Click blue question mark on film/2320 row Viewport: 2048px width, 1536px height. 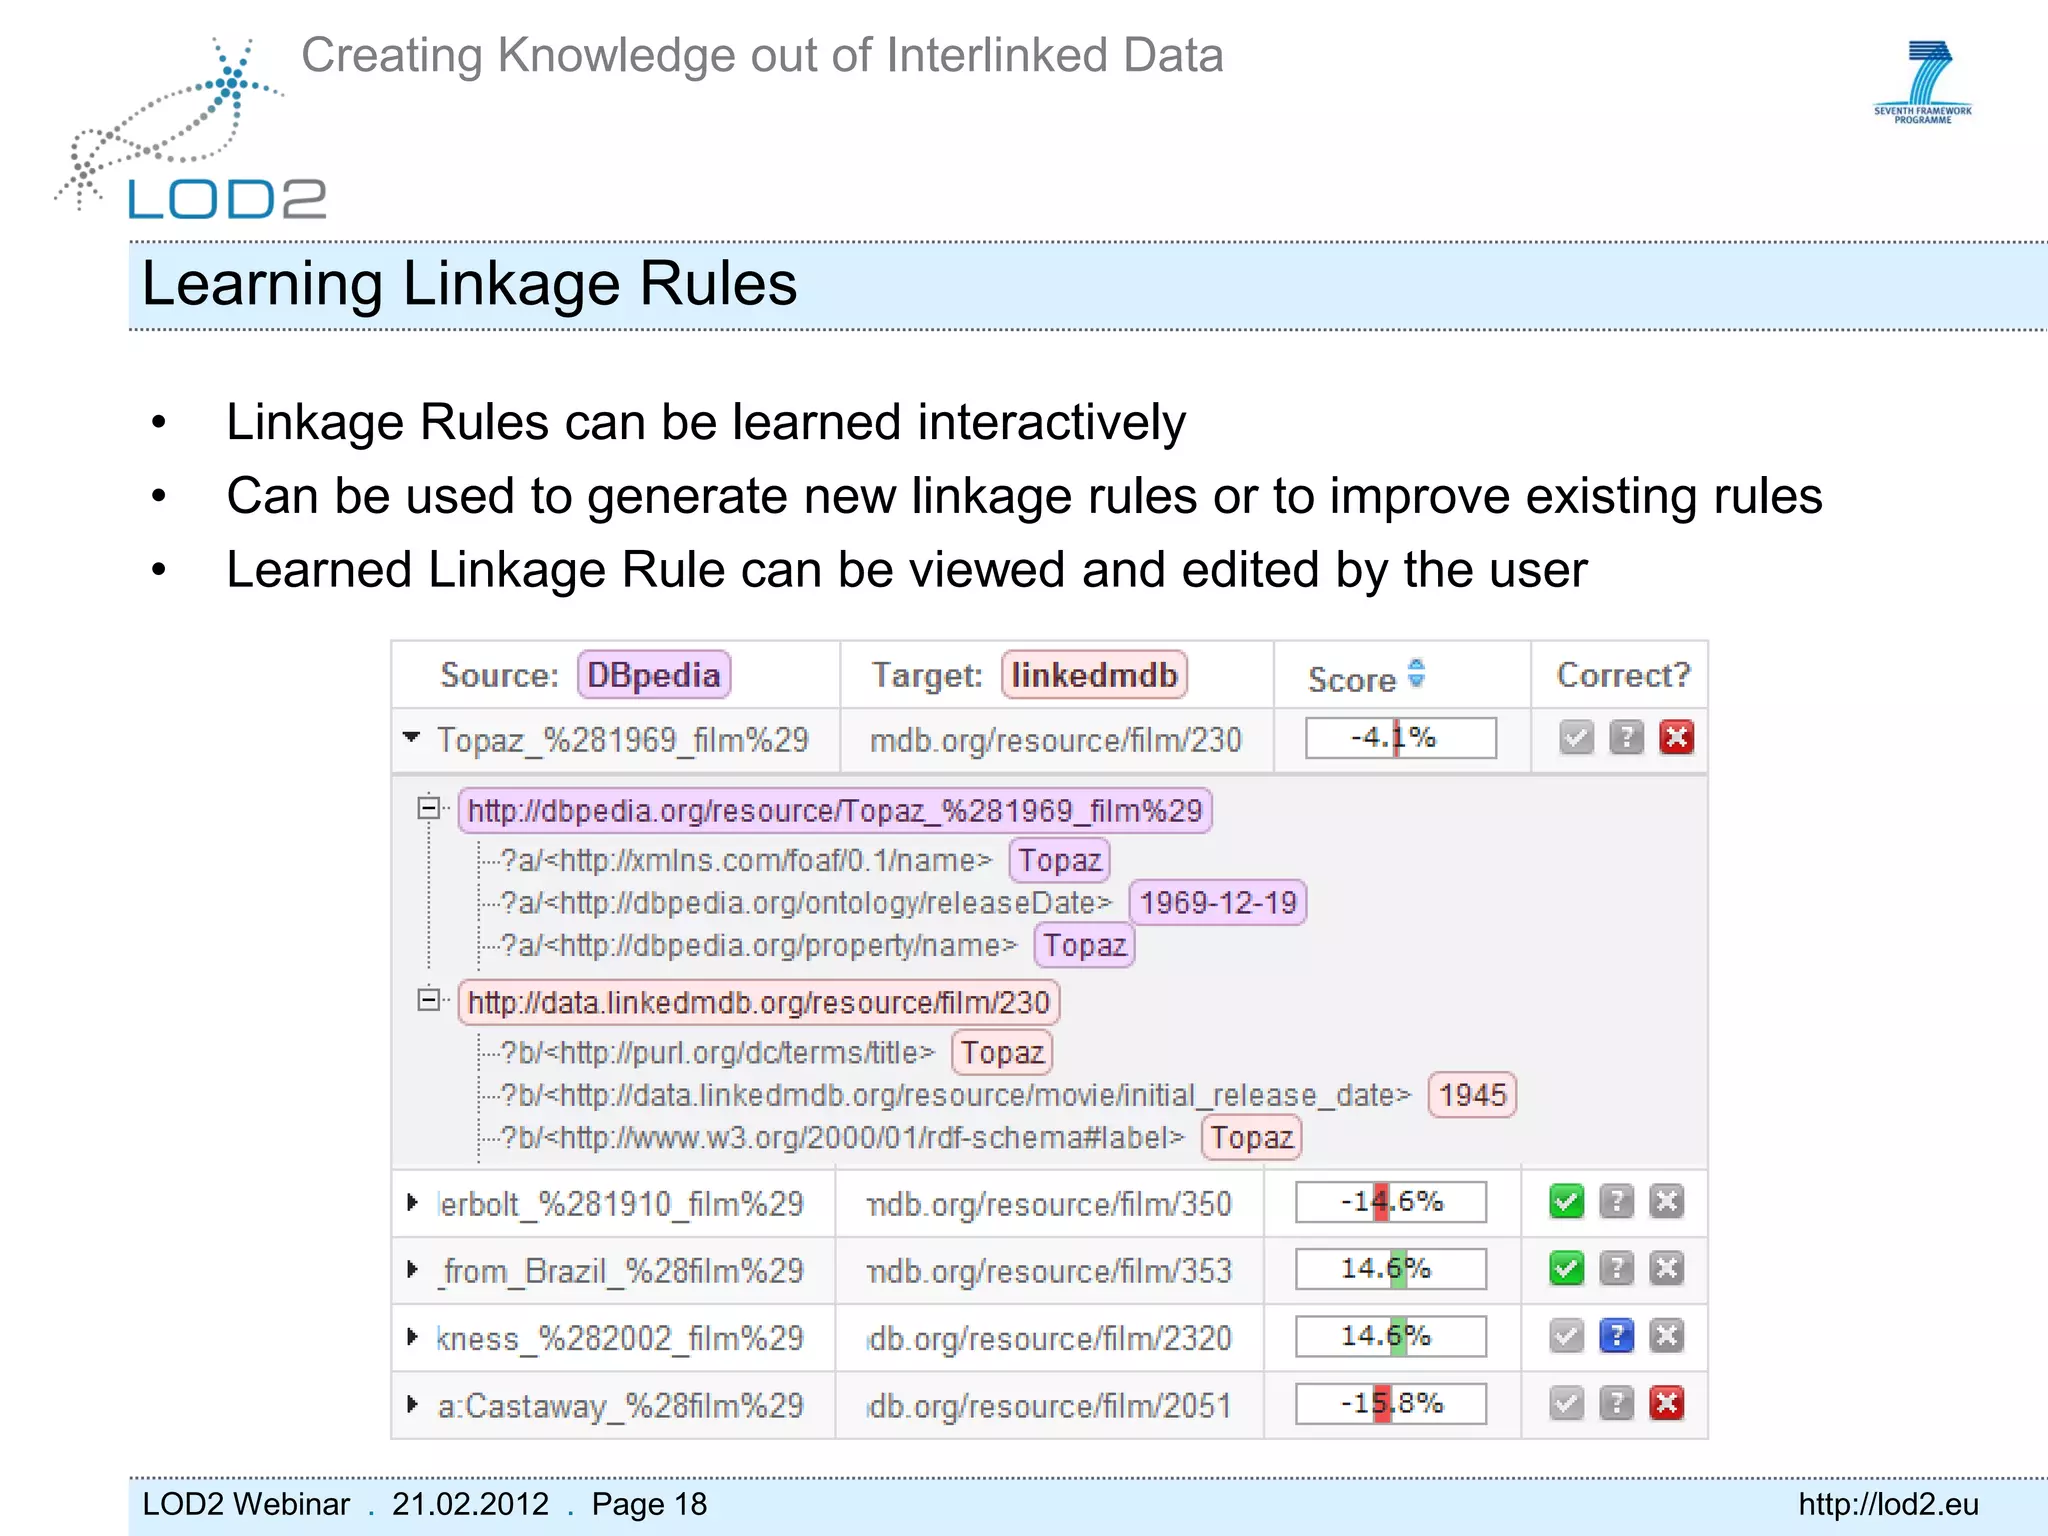pos(1617,1335)
